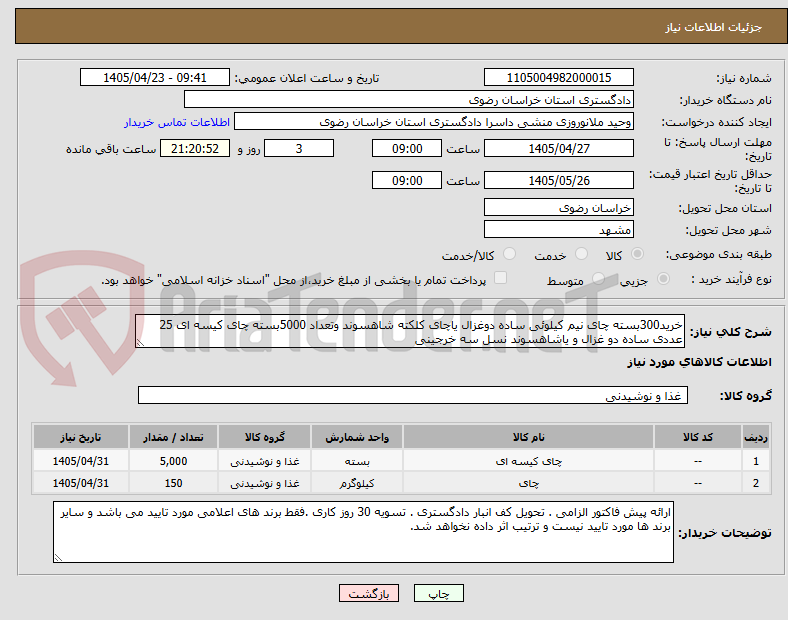Click the buyer notes text area

click(x=363, y=532)
